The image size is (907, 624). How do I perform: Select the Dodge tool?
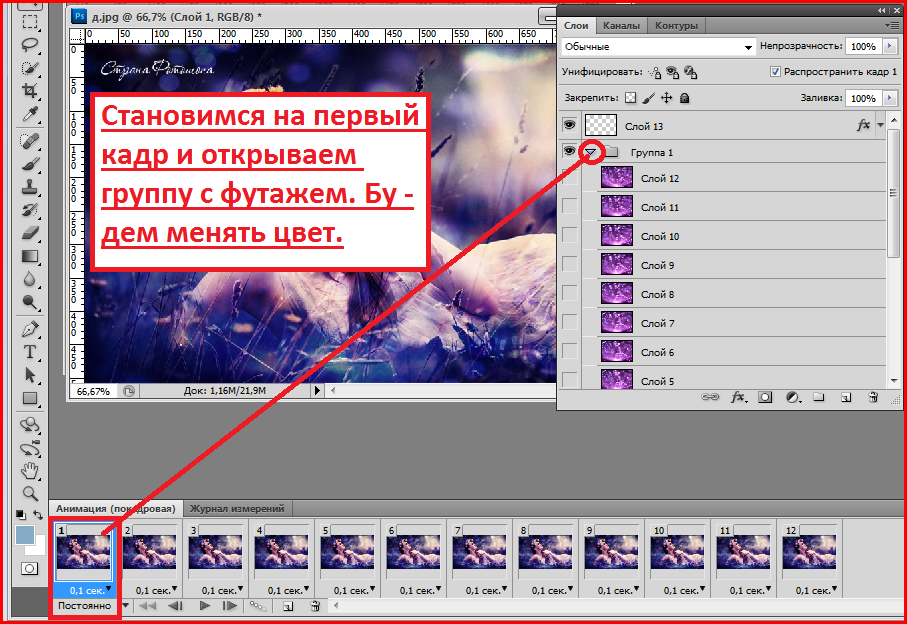(30, 302)
